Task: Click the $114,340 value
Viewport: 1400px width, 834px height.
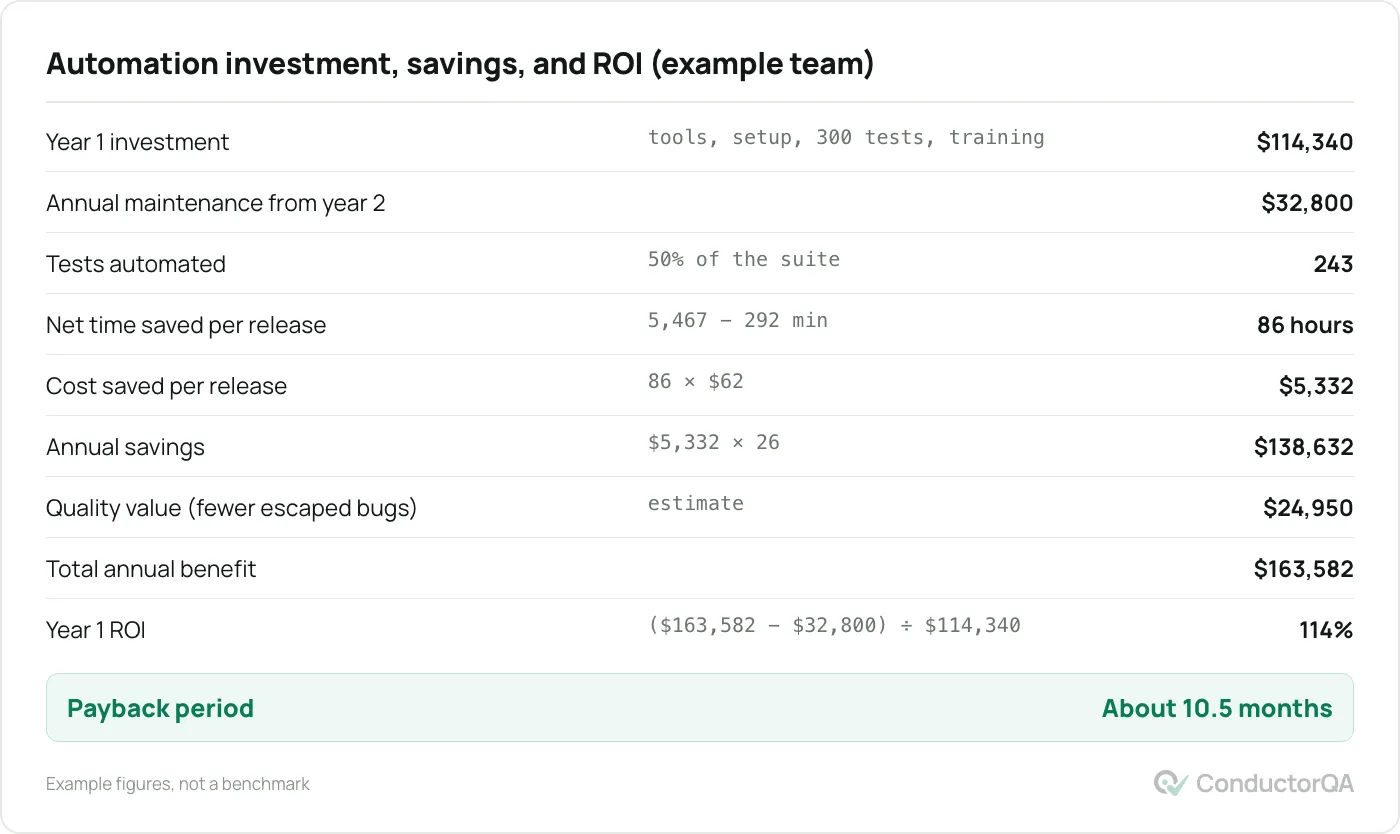Action: coord(1305,142)
